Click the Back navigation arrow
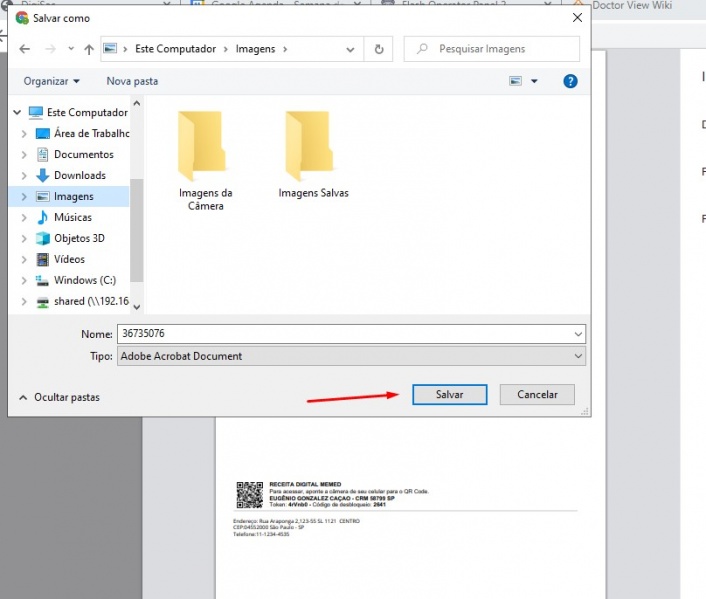Viewport: 706px width, 599px height. click(24, 49)
